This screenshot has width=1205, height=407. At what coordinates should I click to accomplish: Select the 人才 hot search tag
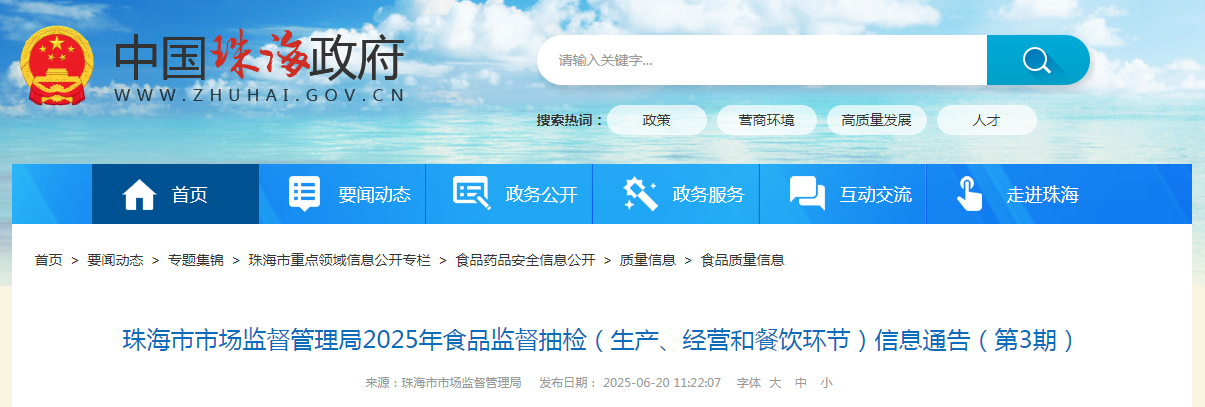987,120
